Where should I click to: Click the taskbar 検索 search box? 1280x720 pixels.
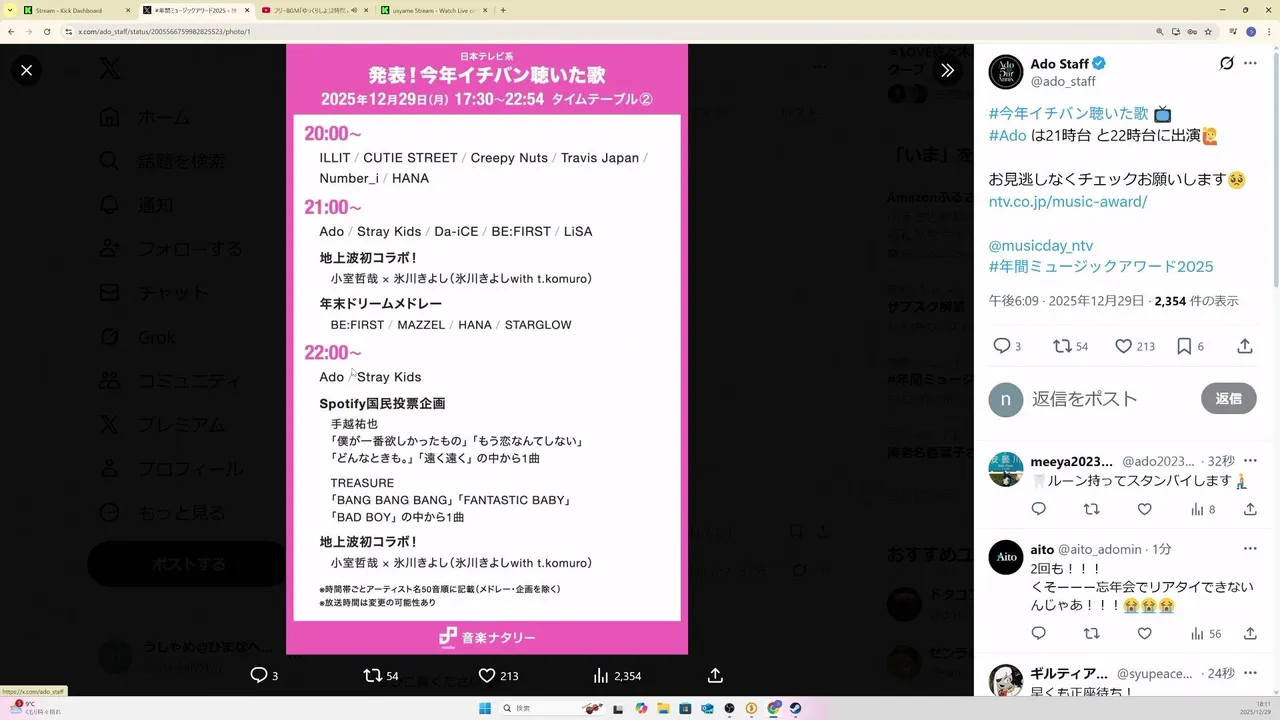[x=552, y=709]
